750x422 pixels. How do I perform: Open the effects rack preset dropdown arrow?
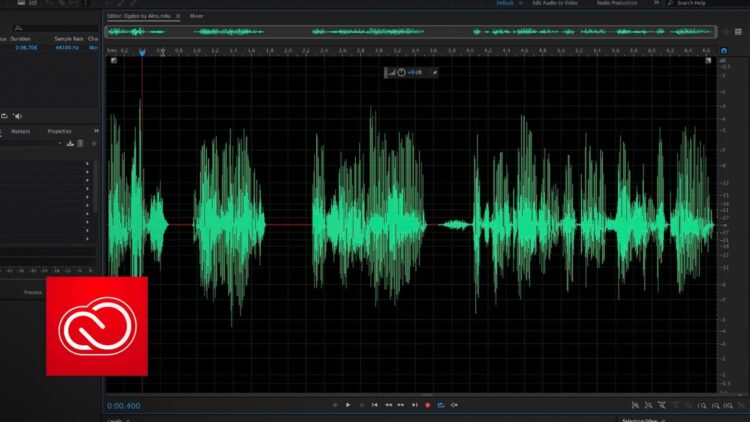[x=60, y=143]
